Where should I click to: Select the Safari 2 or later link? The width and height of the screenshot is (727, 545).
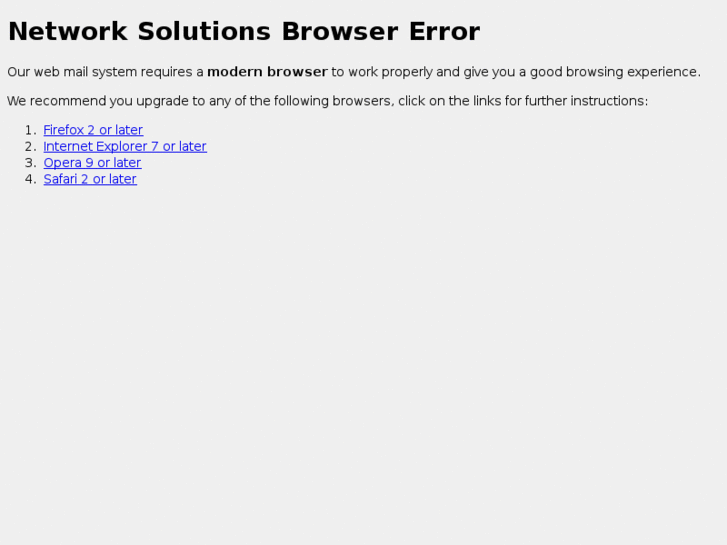90,179
